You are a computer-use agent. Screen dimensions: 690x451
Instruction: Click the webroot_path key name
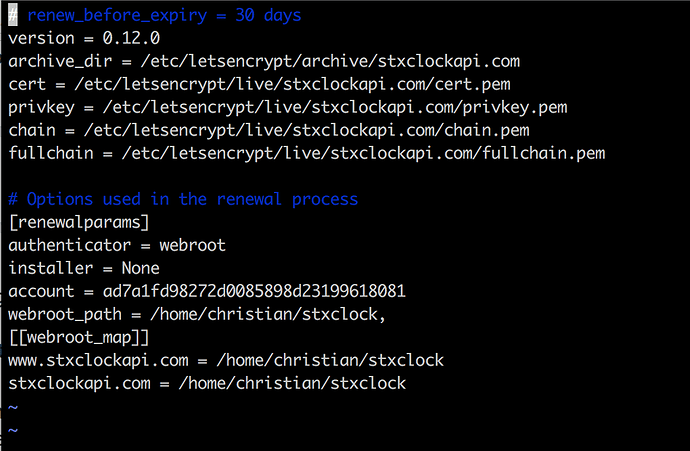tap(65, 315)
